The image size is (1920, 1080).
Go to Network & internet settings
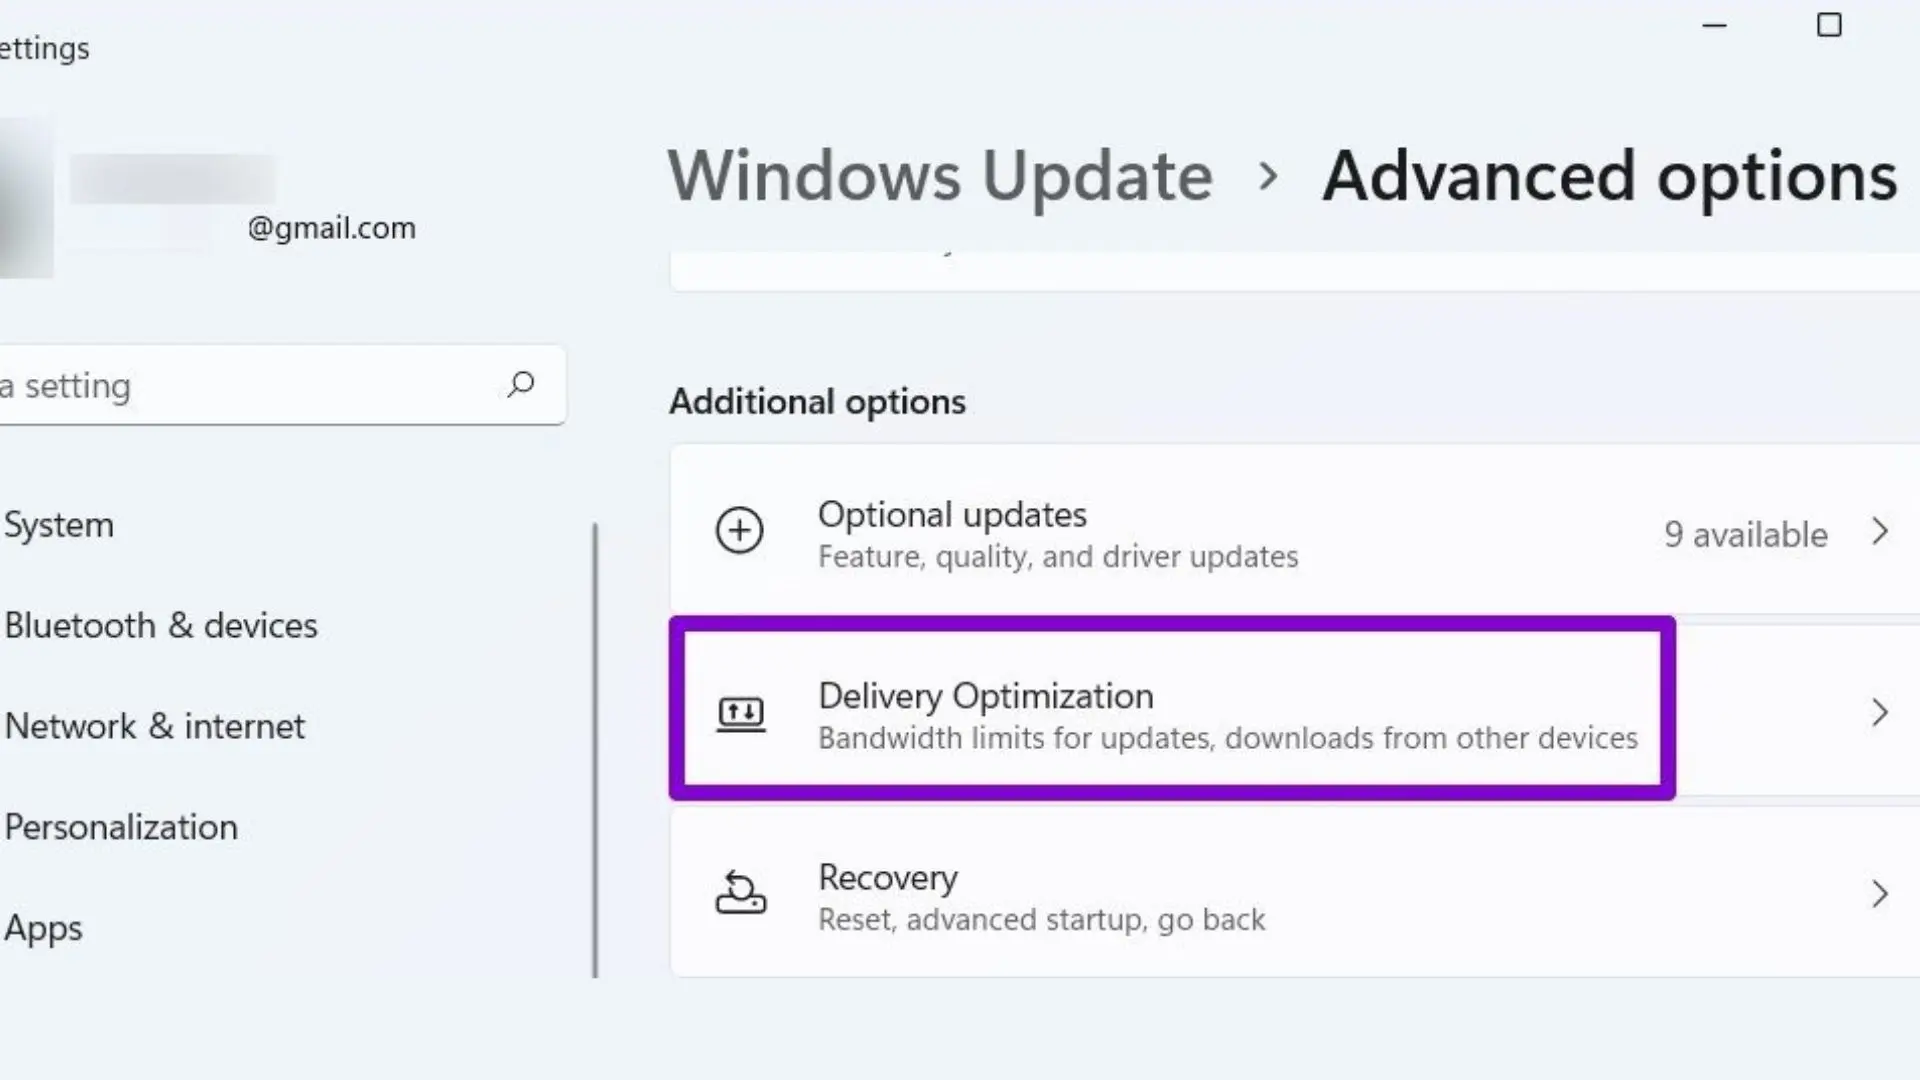155,726
